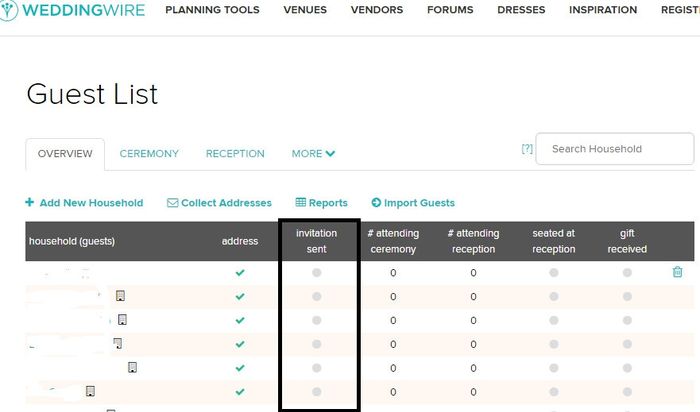700x412 pixels.
Task: Click the Reports table icon
Action: coord(301,203)
